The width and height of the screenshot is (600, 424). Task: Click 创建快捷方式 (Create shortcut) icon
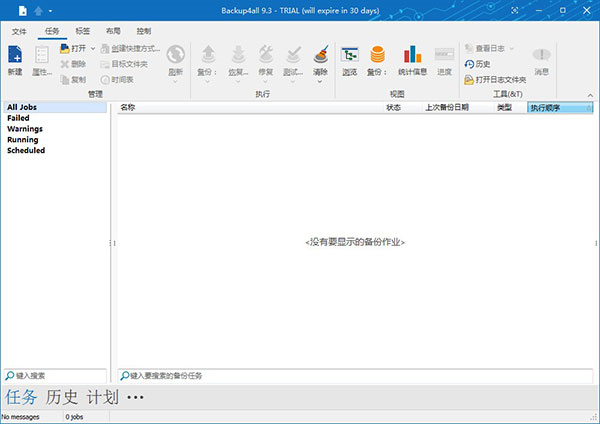(105, 49)
